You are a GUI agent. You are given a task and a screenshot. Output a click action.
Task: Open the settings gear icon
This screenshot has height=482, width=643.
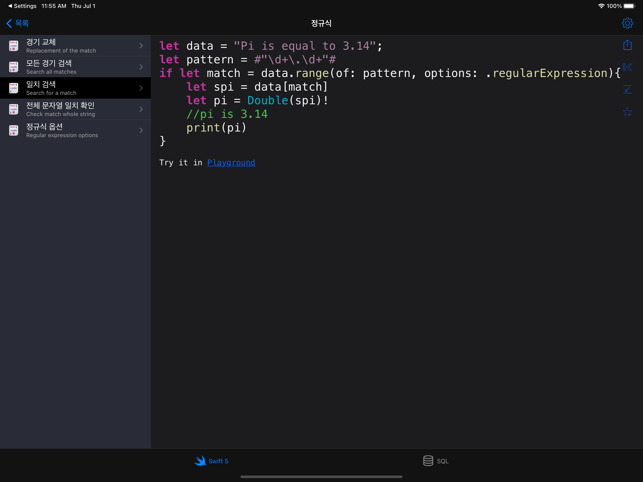[627, 23]
